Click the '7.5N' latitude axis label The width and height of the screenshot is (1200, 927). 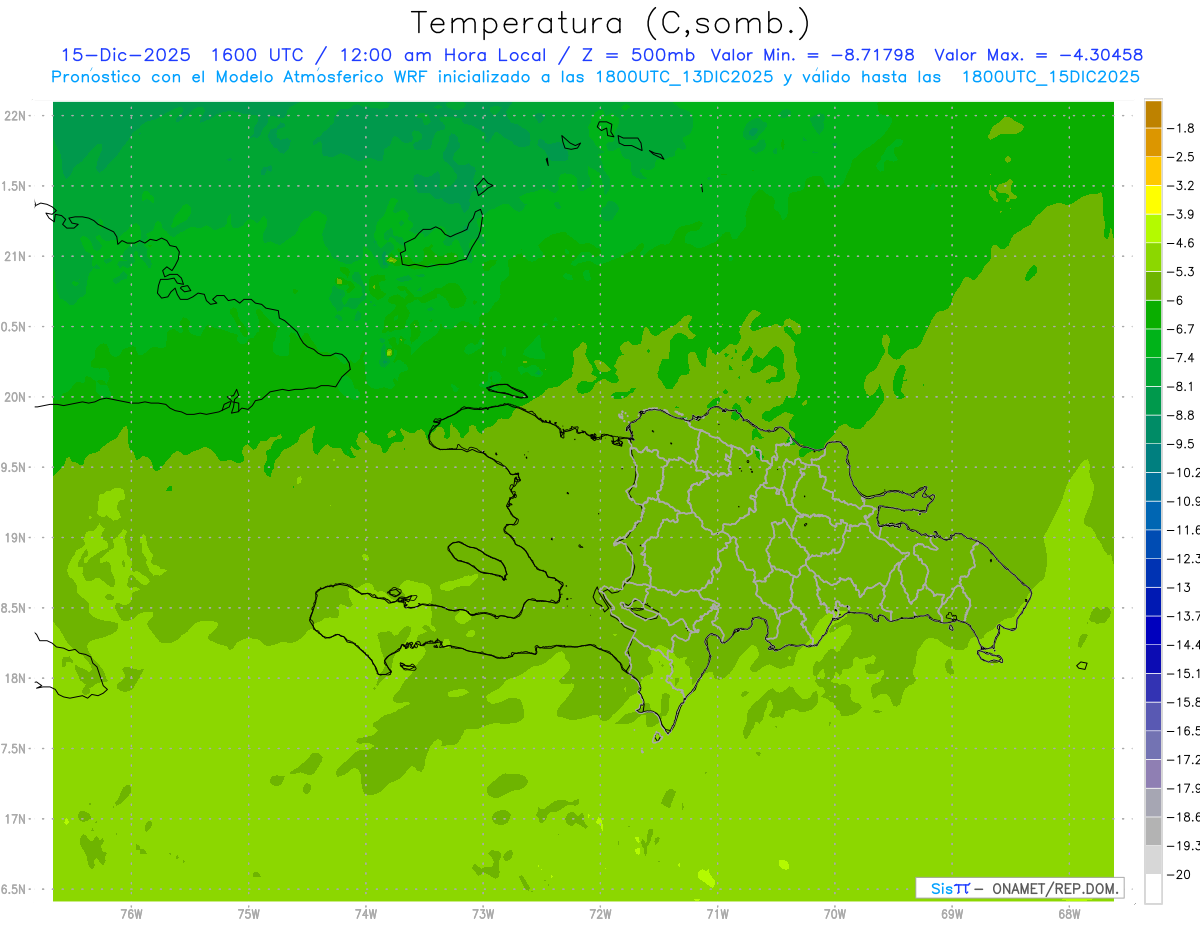[x=14, y=749]
